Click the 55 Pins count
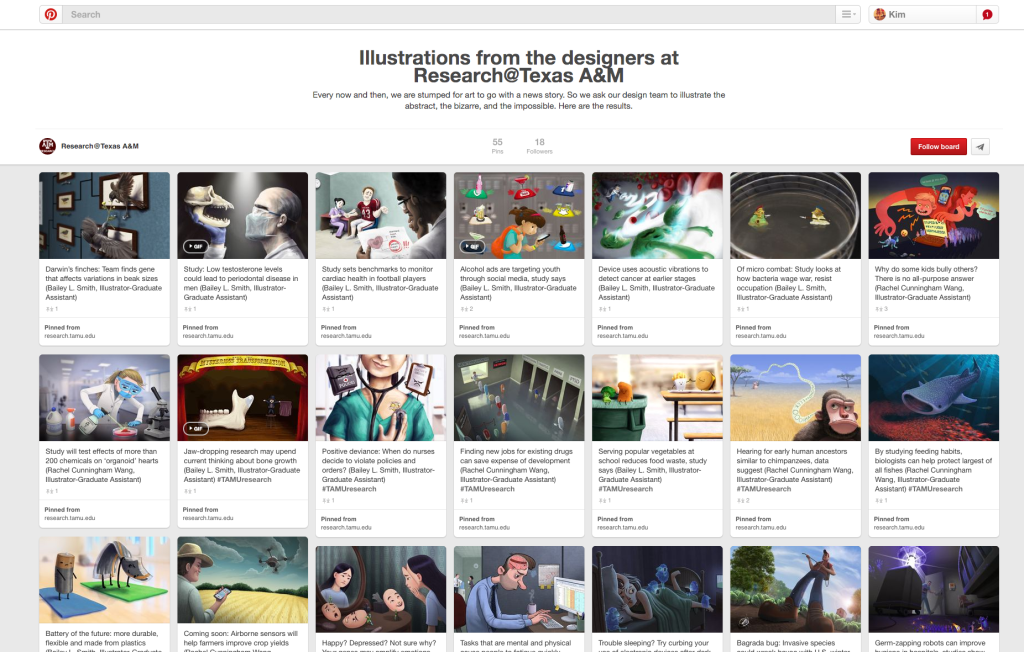 point(497,146)
